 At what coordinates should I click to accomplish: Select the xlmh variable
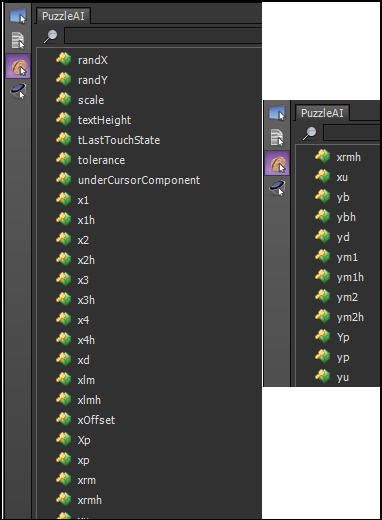(x=89, y=400)
